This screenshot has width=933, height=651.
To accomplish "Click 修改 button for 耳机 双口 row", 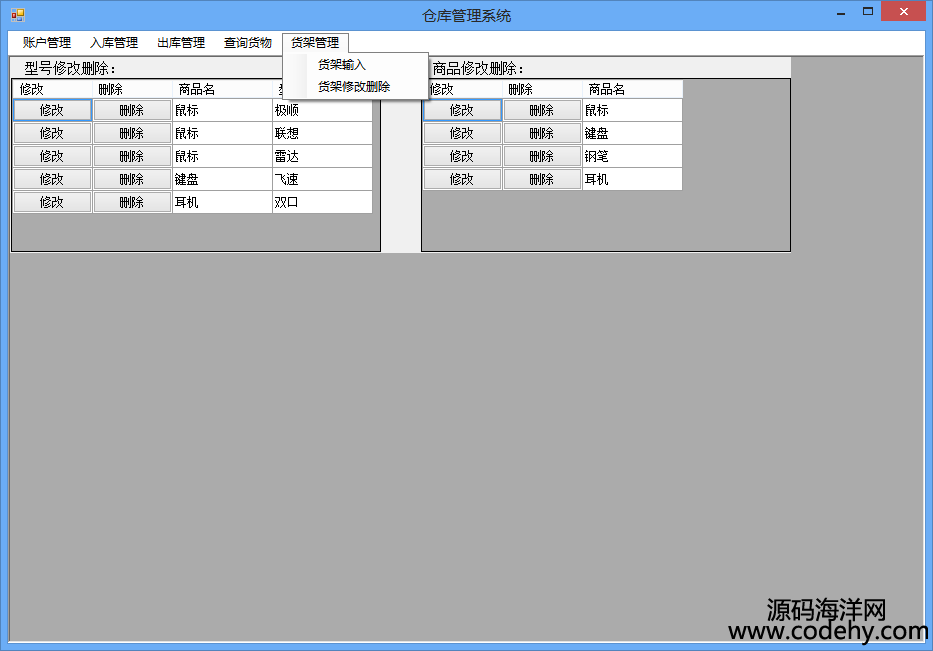I will (x=52, y=202).
